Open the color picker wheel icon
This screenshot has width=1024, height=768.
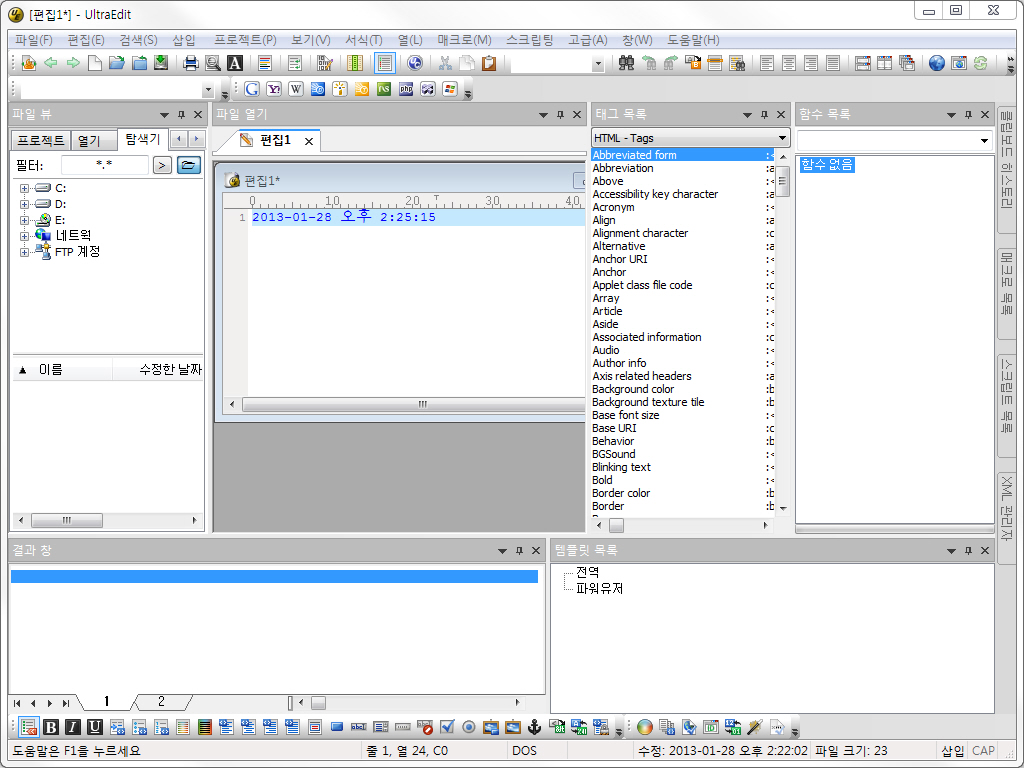[x=645, y=727]
